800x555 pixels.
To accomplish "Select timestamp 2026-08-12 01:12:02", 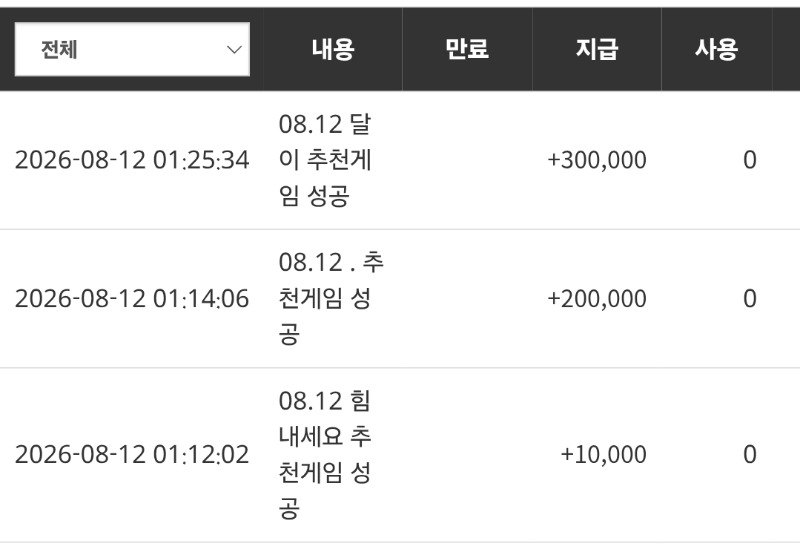I will 132,455.
